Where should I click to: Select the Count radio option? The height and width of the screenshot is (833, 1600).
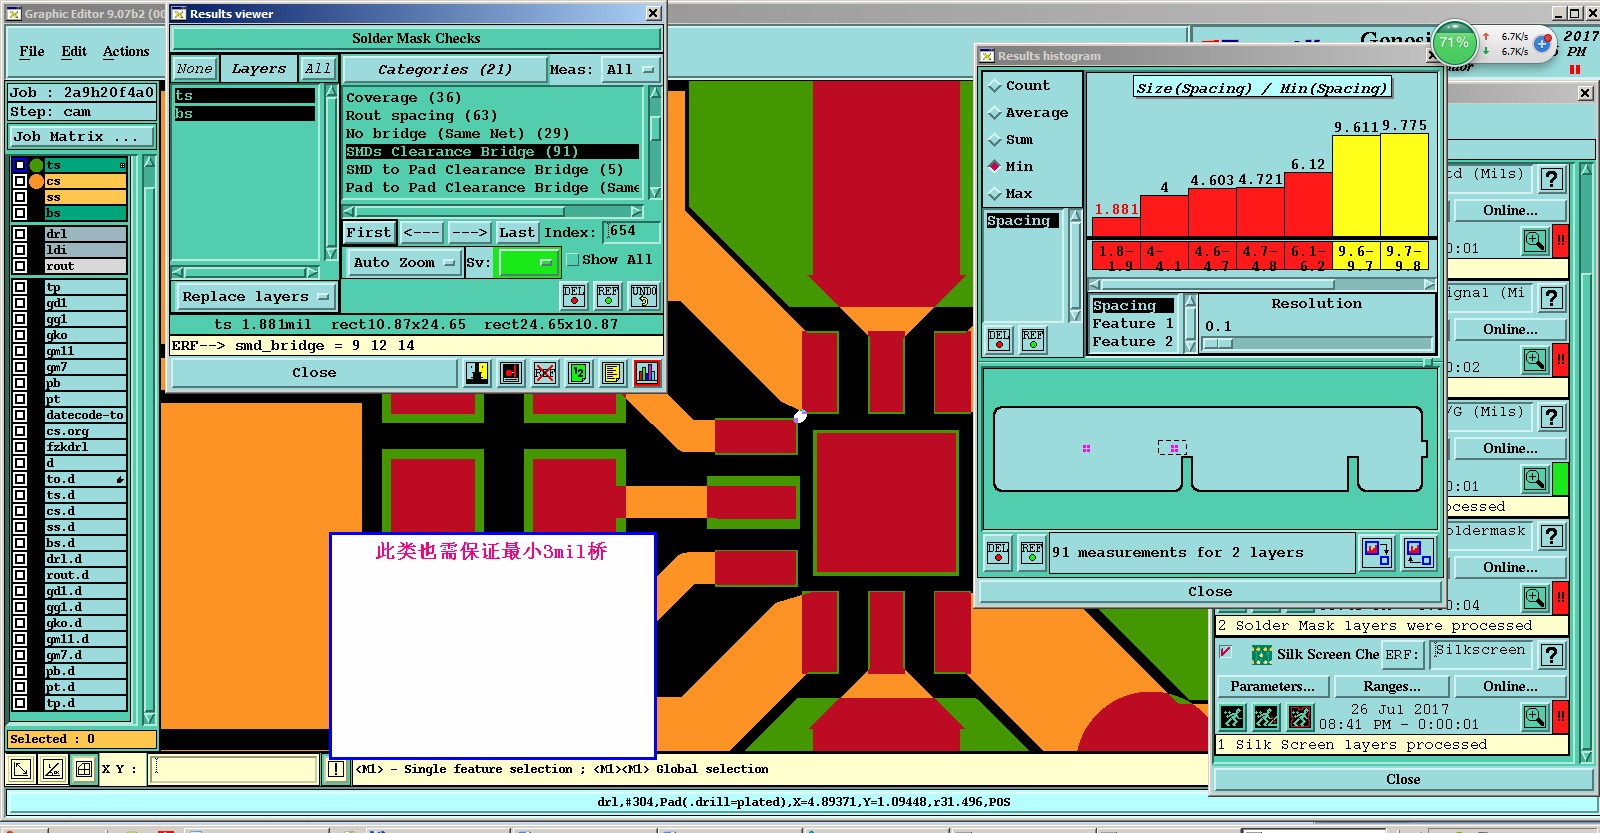coord(995,86)
